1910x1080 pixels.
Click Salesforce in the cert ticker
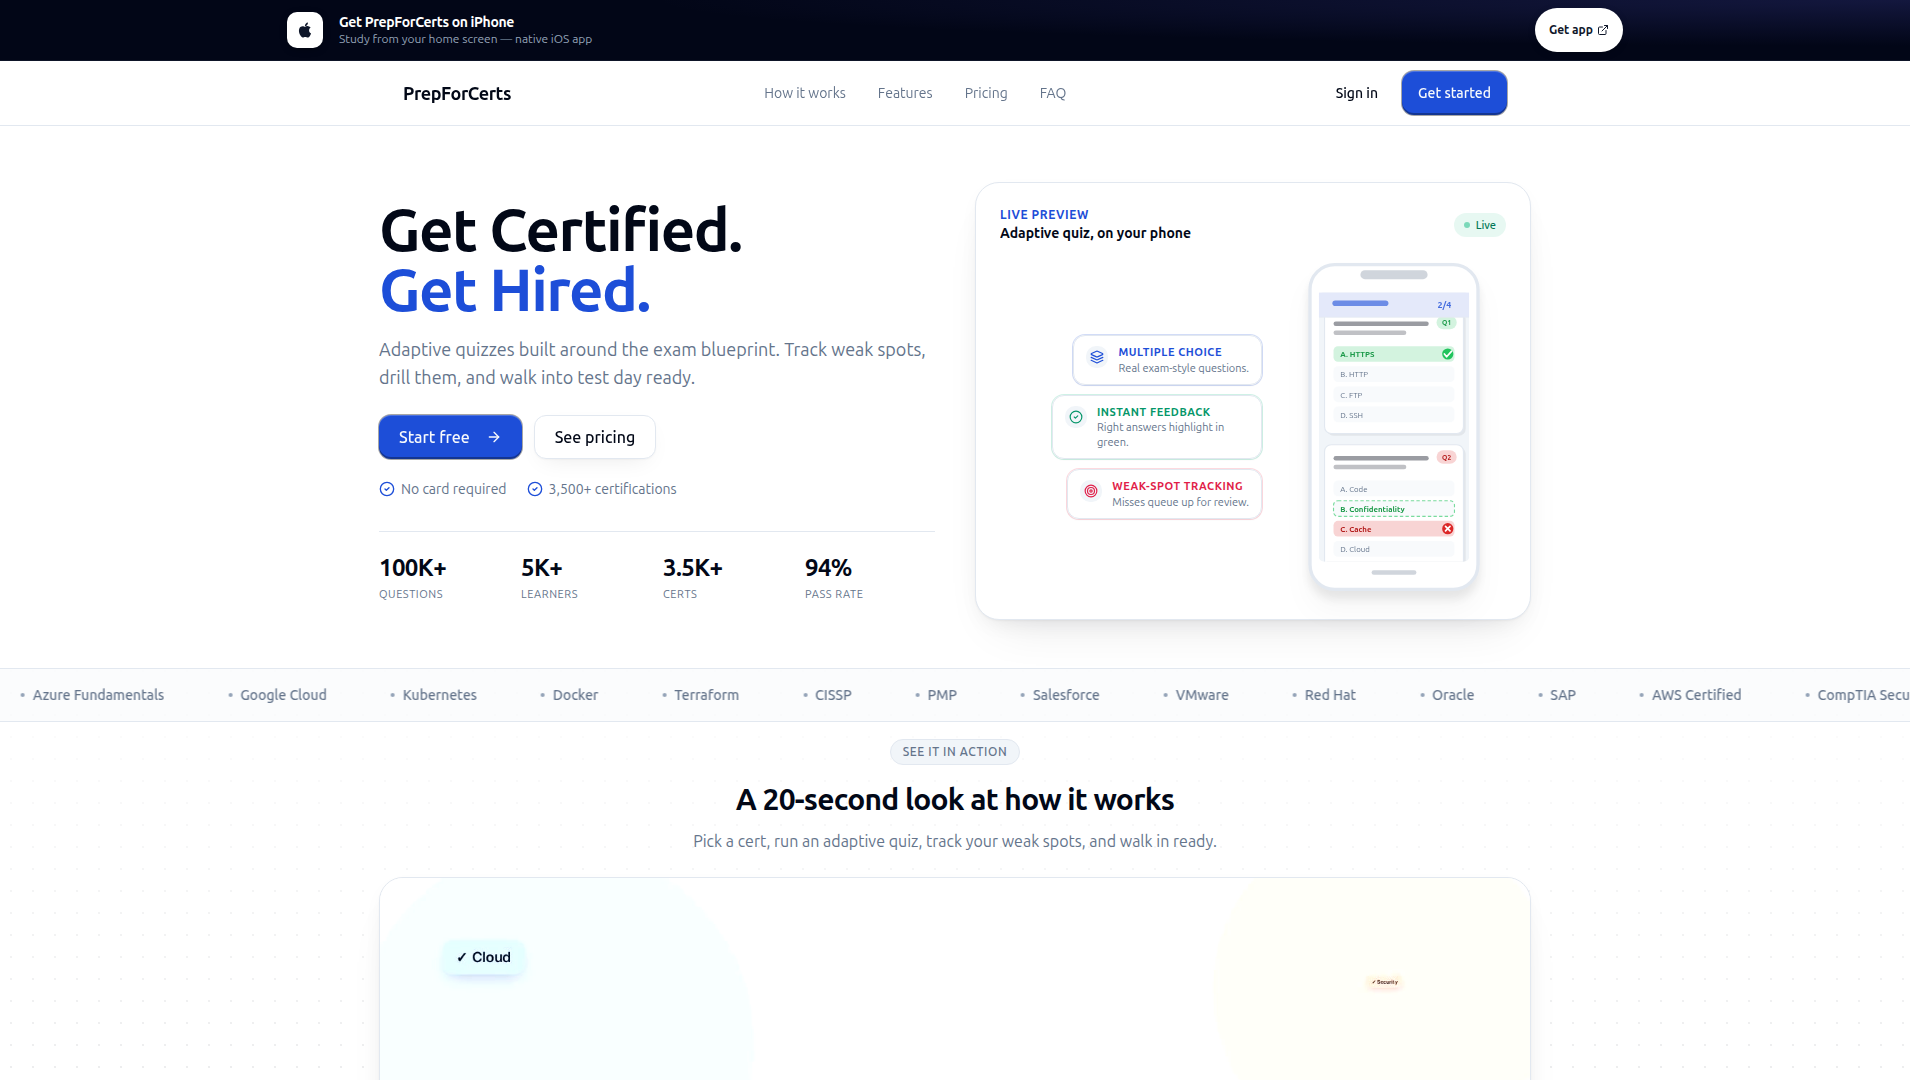pos(1066,695)
